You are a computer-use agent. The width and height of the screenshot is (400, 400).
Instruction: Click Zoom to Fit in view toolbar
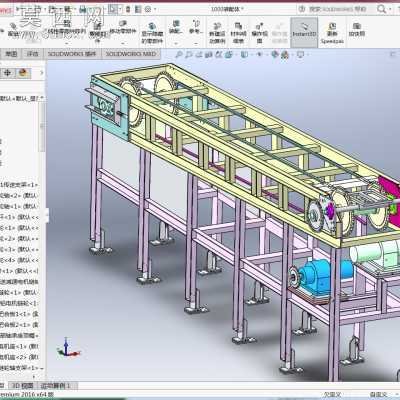click(179, 54)
